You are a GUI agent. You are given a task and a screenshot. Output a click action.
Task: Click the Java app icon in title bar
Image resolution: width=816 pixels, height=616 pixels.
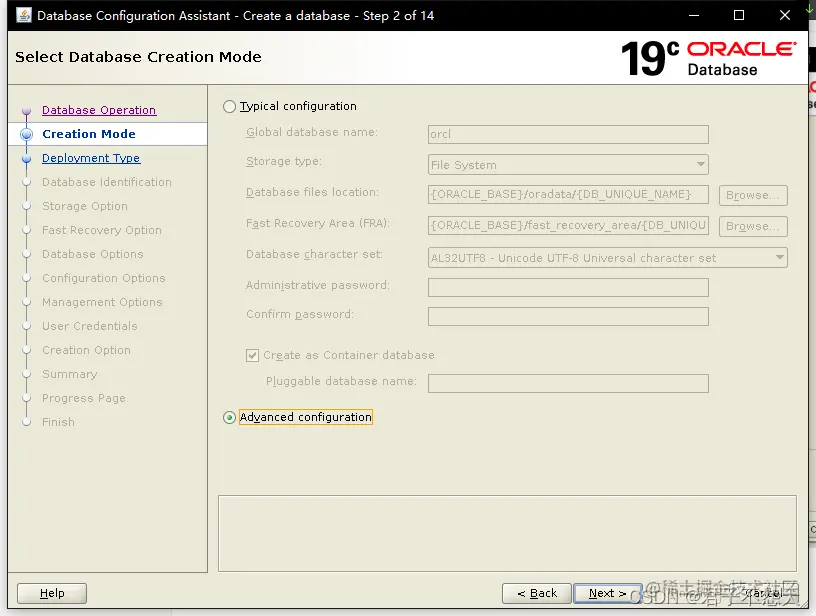24,15
